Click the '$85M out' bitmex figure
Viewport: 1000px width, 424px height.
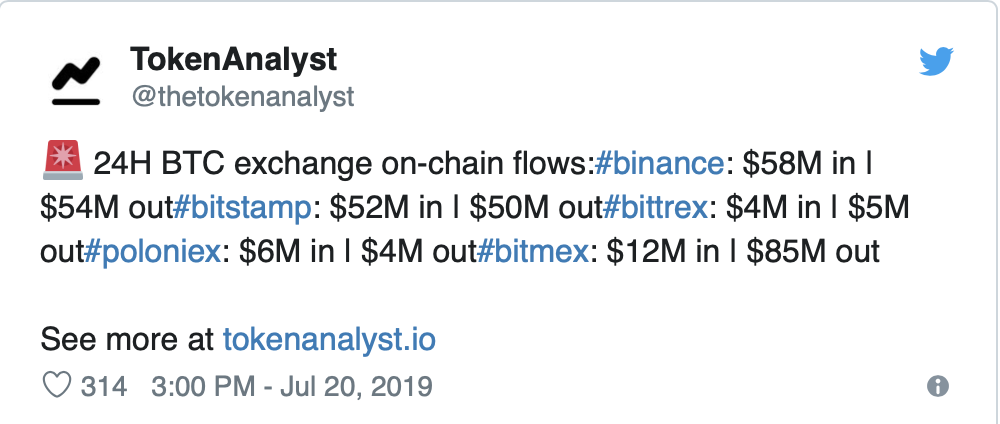813,252
